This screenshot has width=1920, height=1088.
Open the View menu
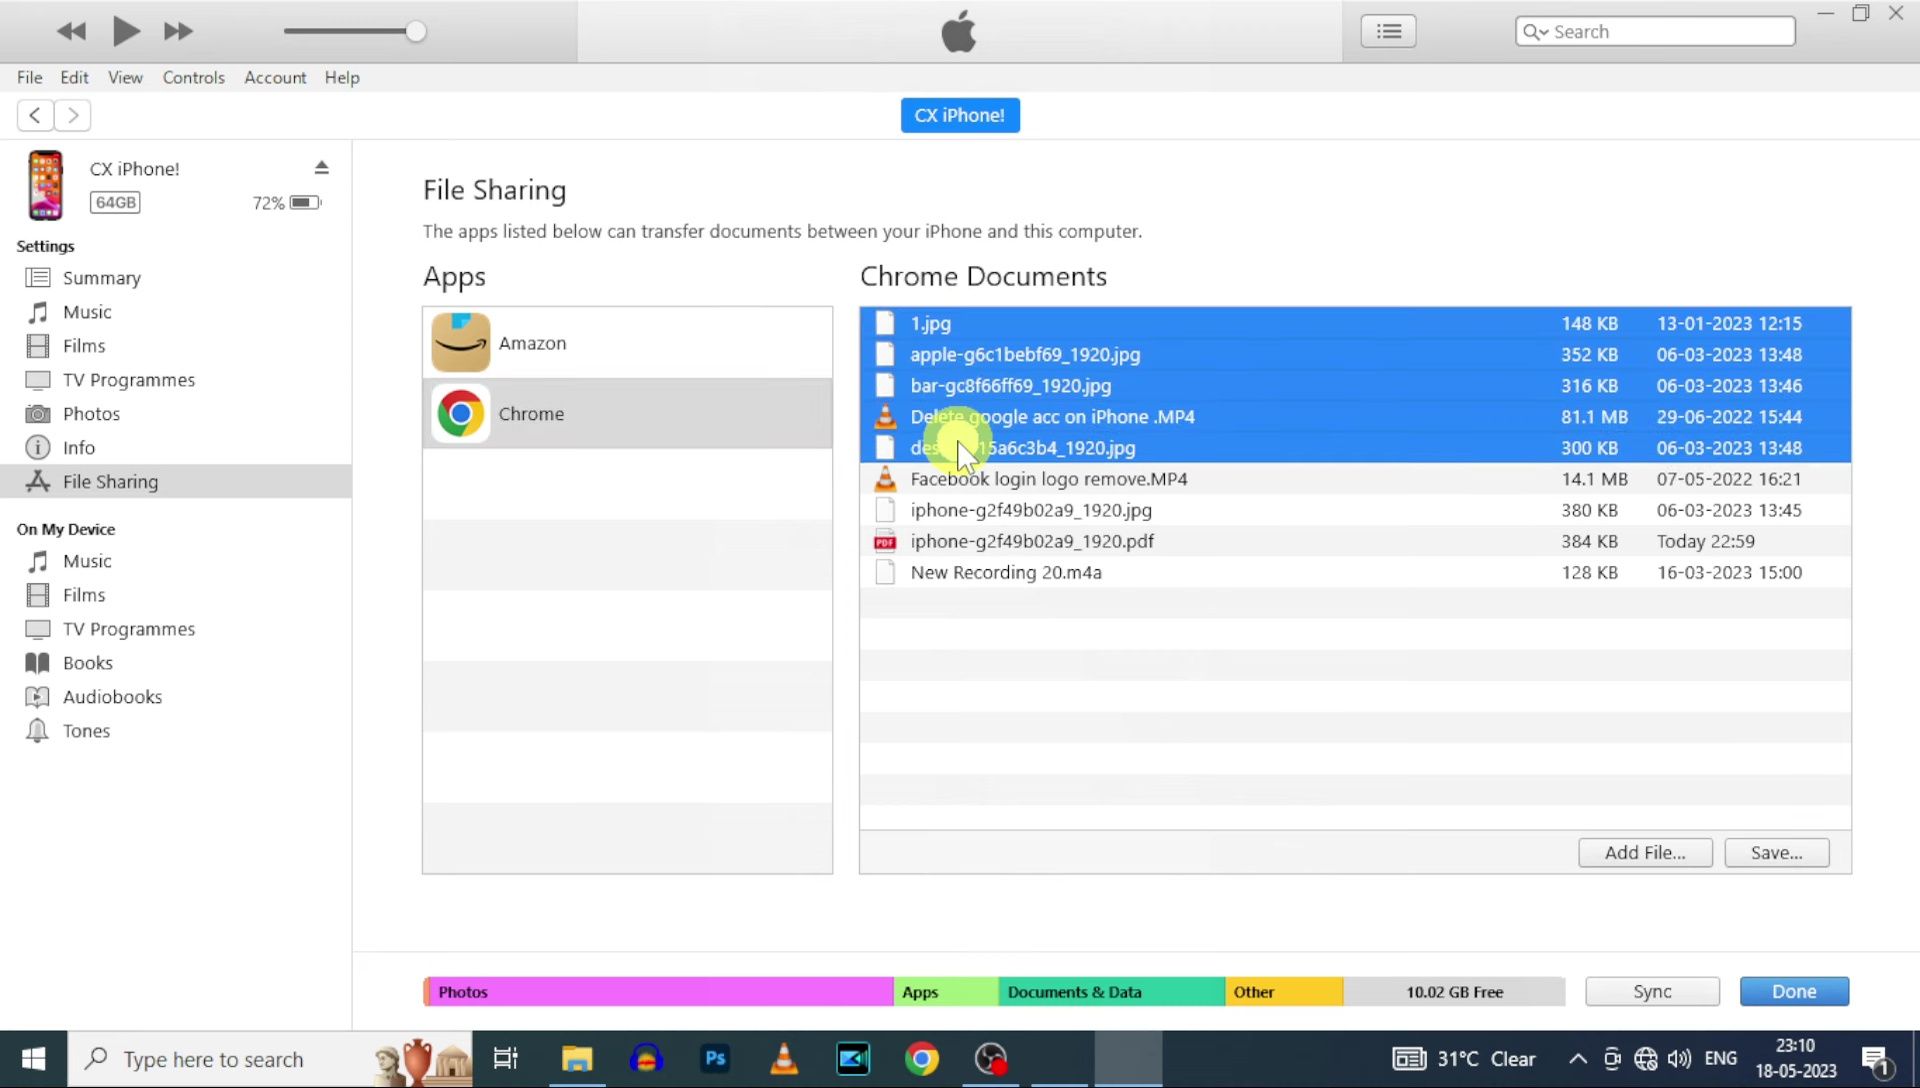click(x=125, y=77)
